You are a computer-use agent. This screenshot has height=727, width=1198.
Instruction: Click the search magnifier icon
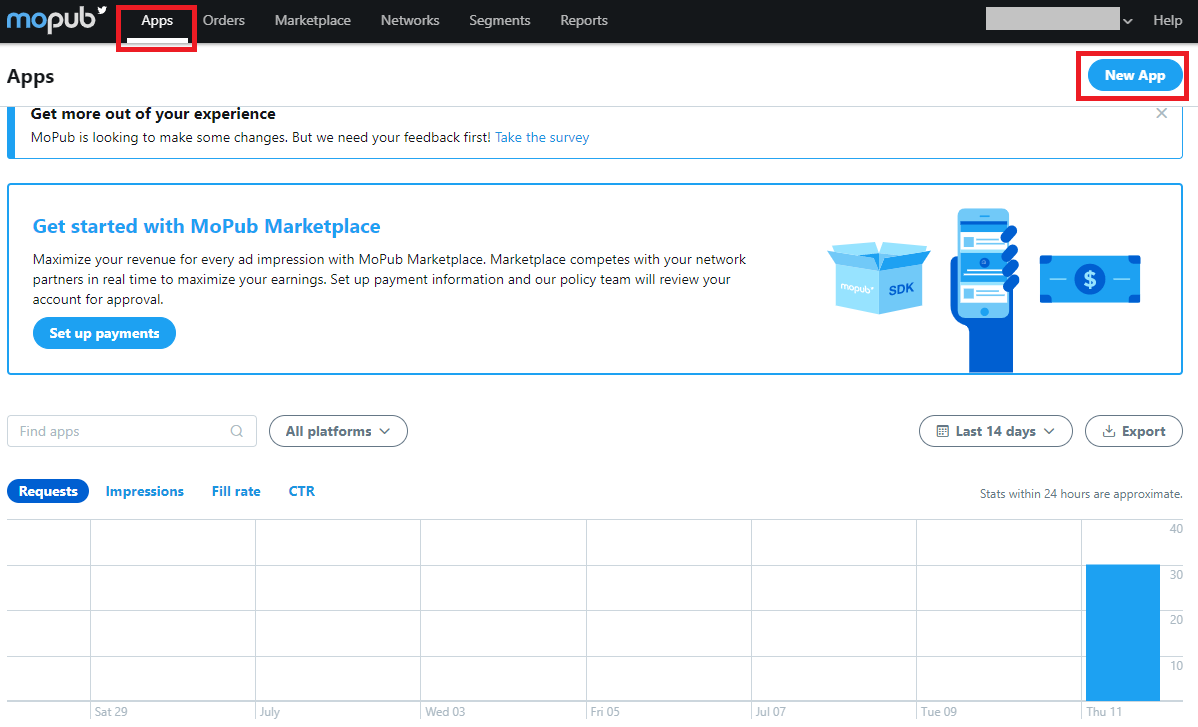pyautogui.click(x=237, y=431)
